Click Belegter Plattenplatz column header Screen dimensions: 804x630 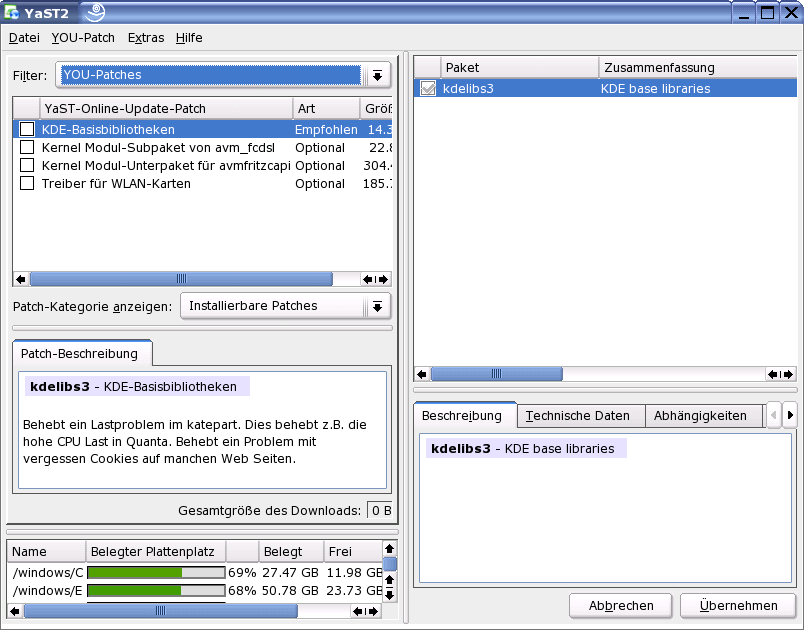pos(156,552)
